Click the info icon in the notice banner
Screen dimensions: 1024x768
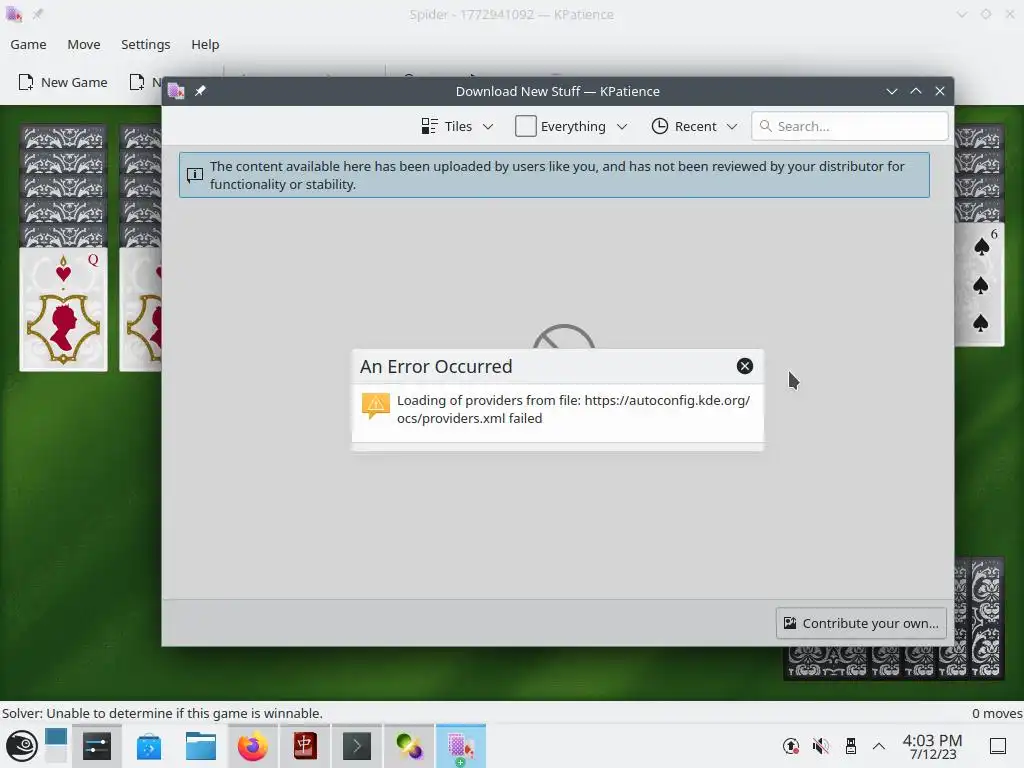(x=195, y=175)
